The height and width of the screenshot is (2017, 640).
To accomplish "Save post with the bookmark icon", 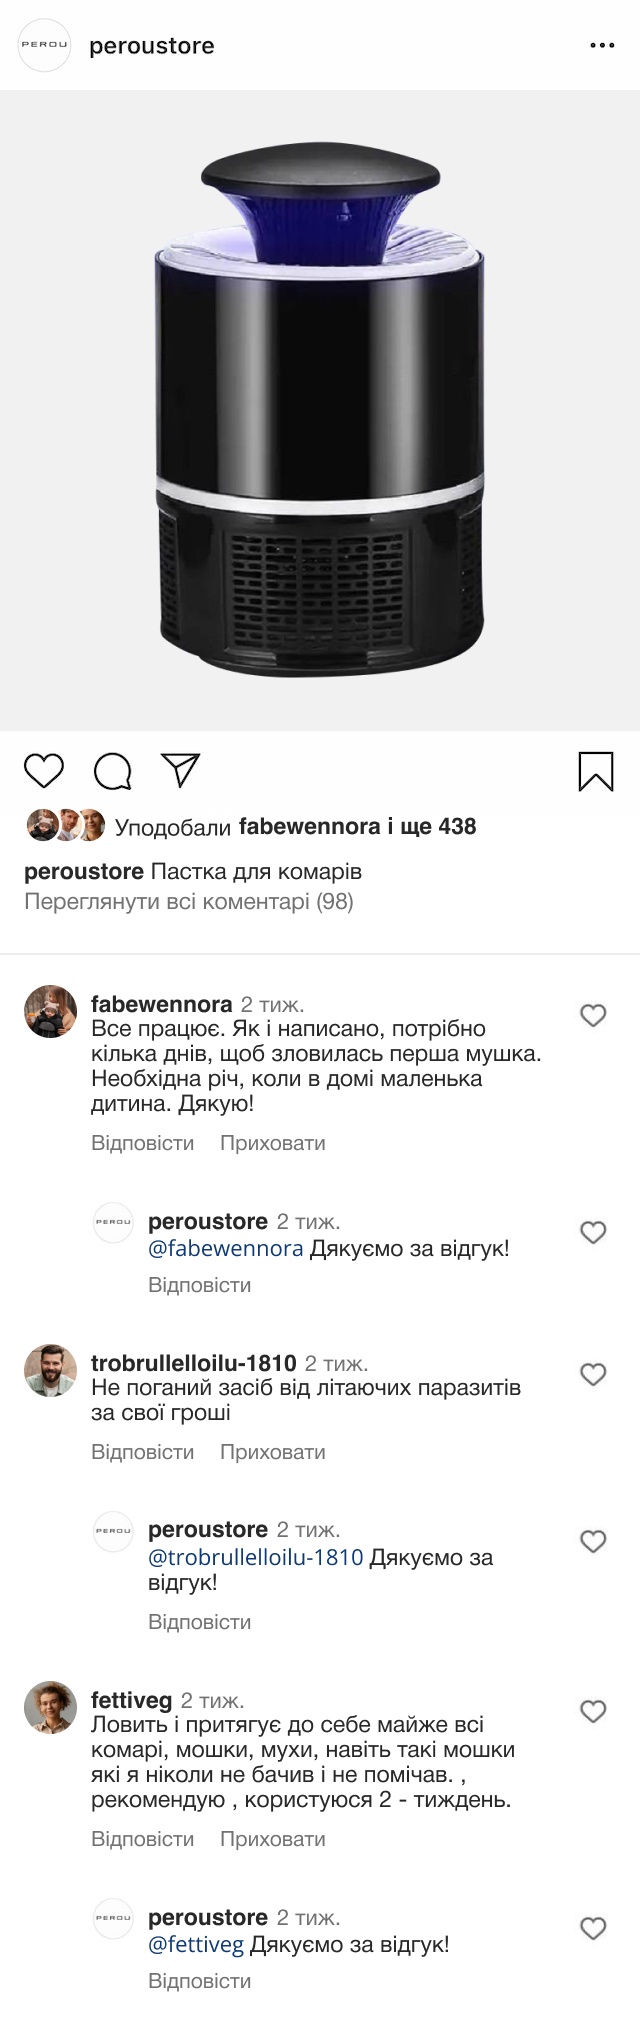I will click(x=596, y=772).
